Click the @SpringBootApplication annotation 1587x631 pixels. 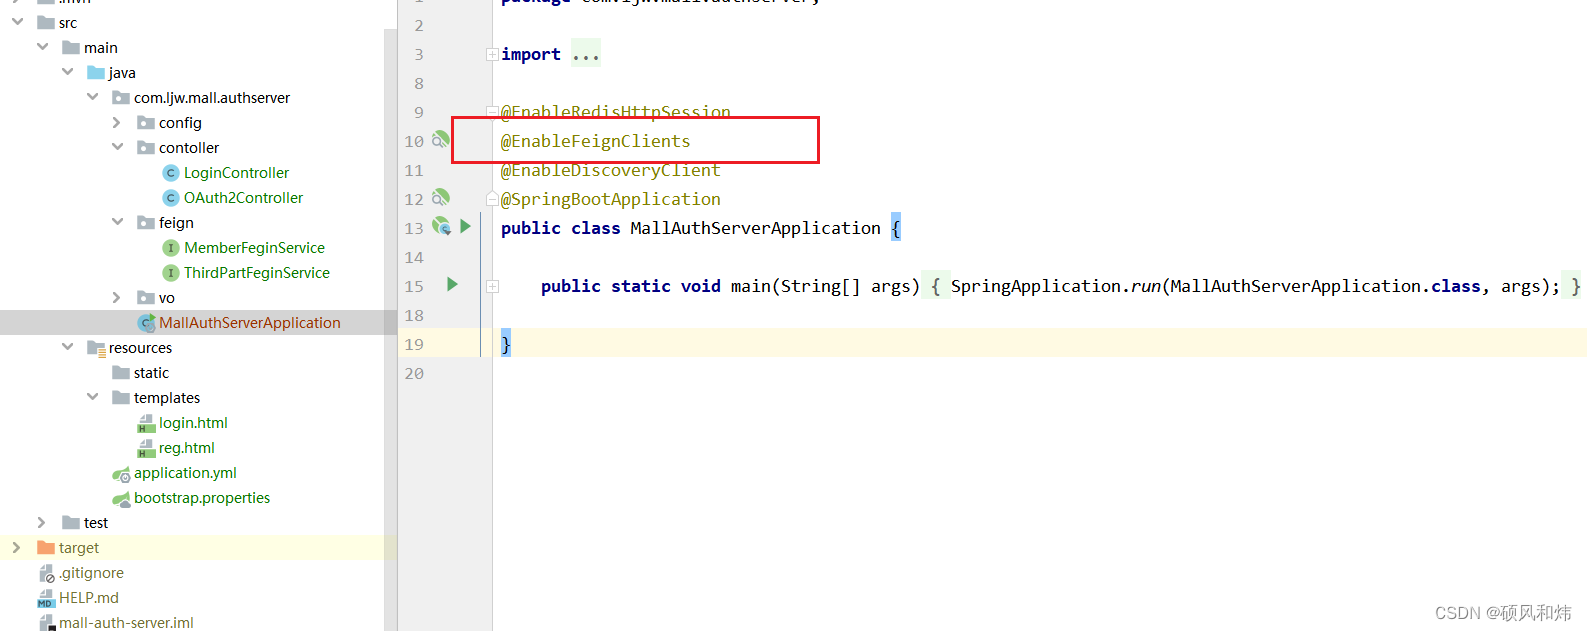(610, 199)
